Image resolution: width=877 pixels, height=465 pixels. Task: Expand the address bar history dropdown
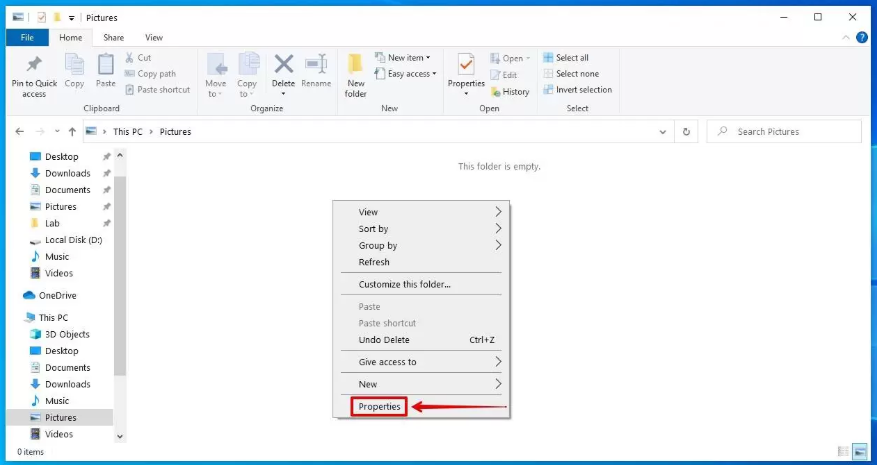[x=663, y=132]
